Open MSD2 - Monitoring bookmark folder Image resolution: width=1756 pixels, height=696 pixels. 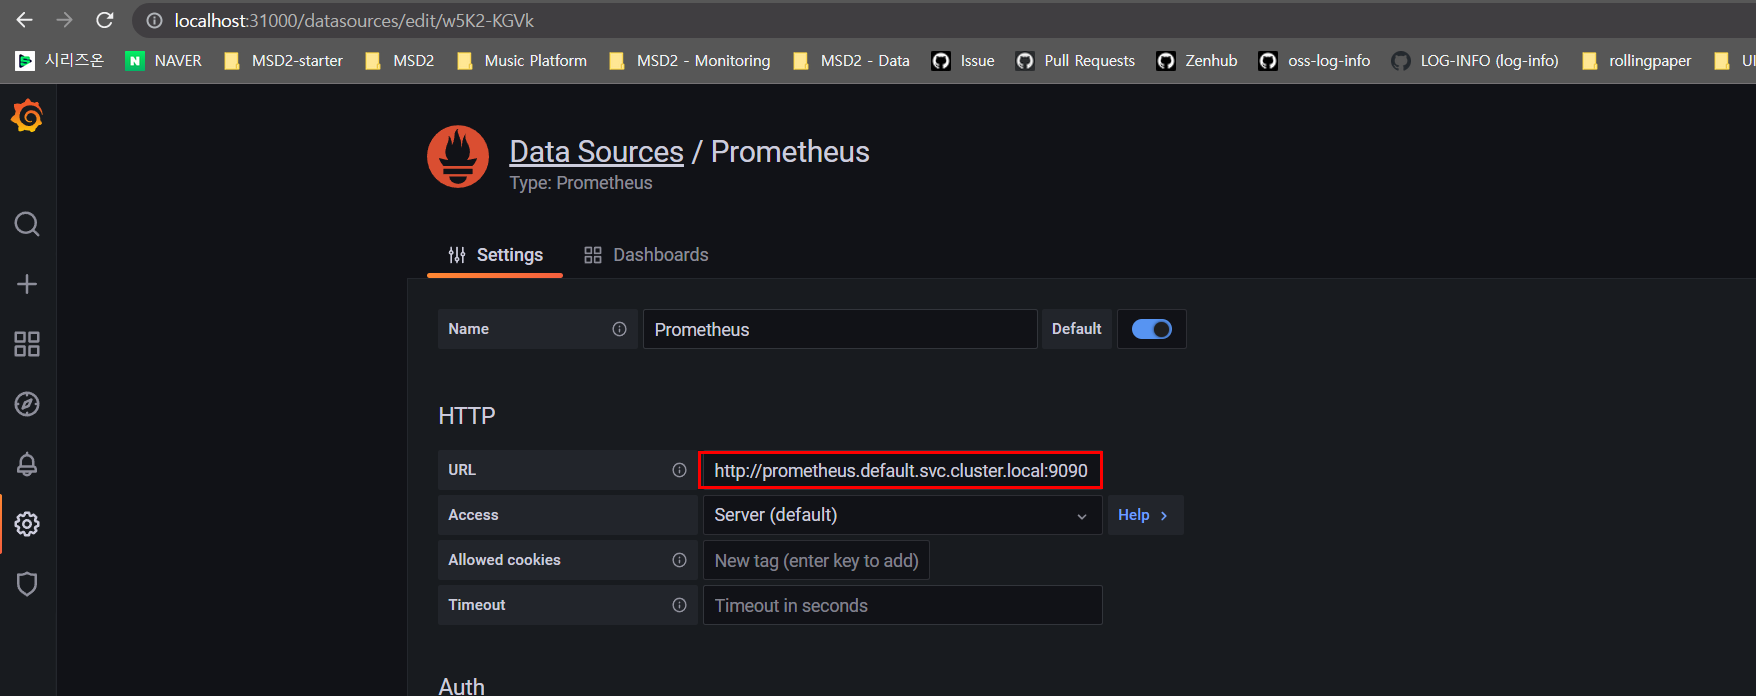tap(690, 61)
